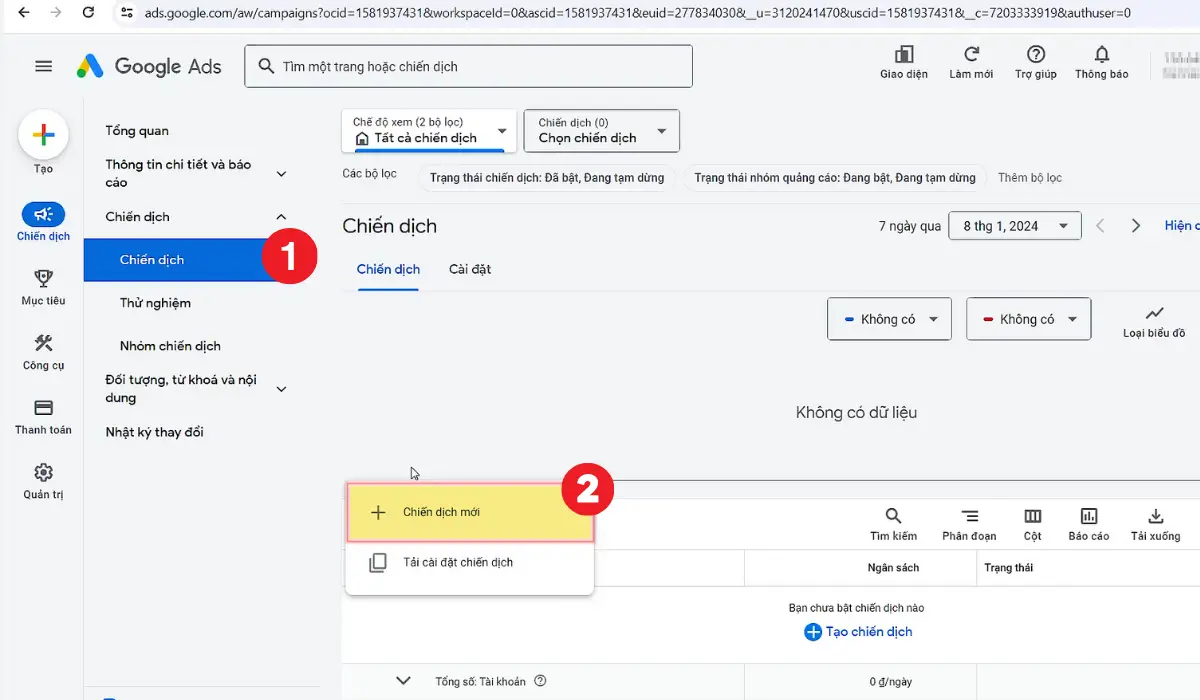Open Trợ giúp help icon
Screen dimensions: 1200x700
pos(1035,60)
